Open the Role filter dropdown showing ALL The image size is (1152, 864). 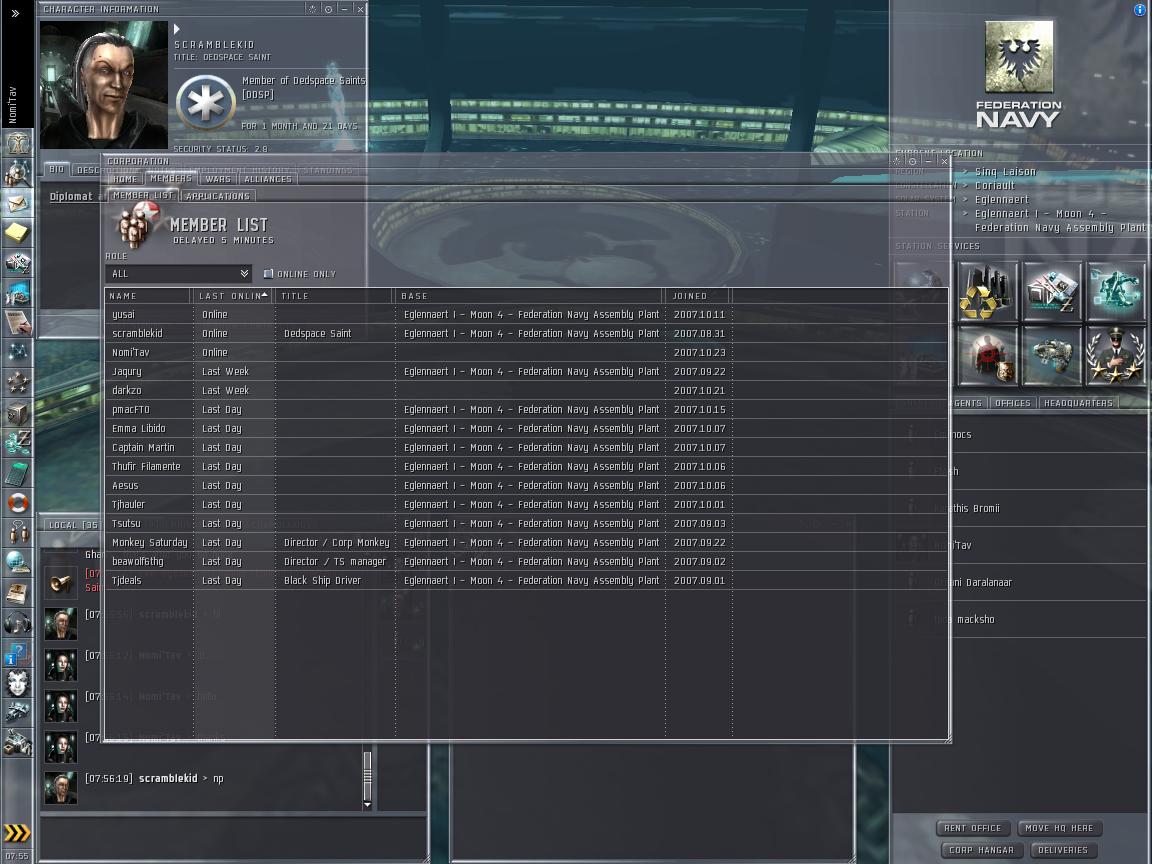[x=179, y=273]
